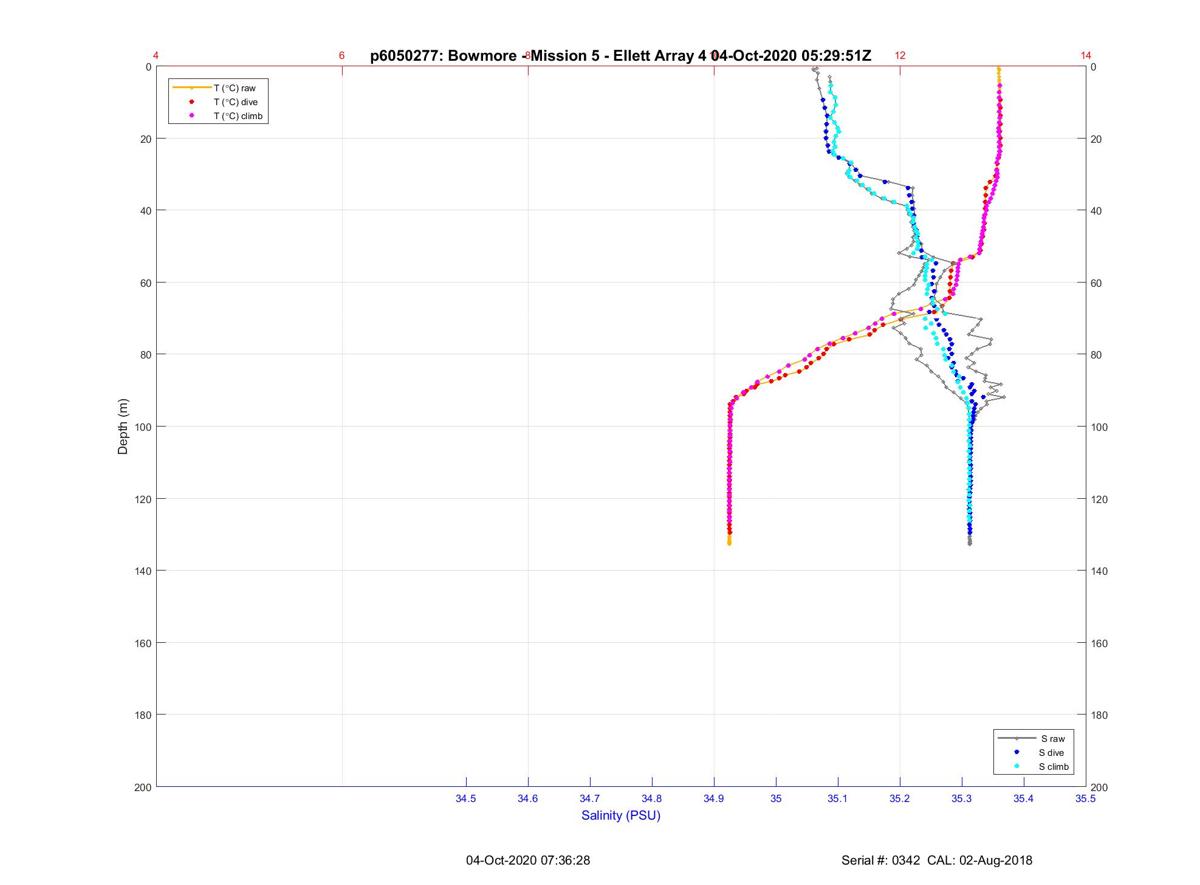Click salinity tick label '35.5'

coord(1086,799)
